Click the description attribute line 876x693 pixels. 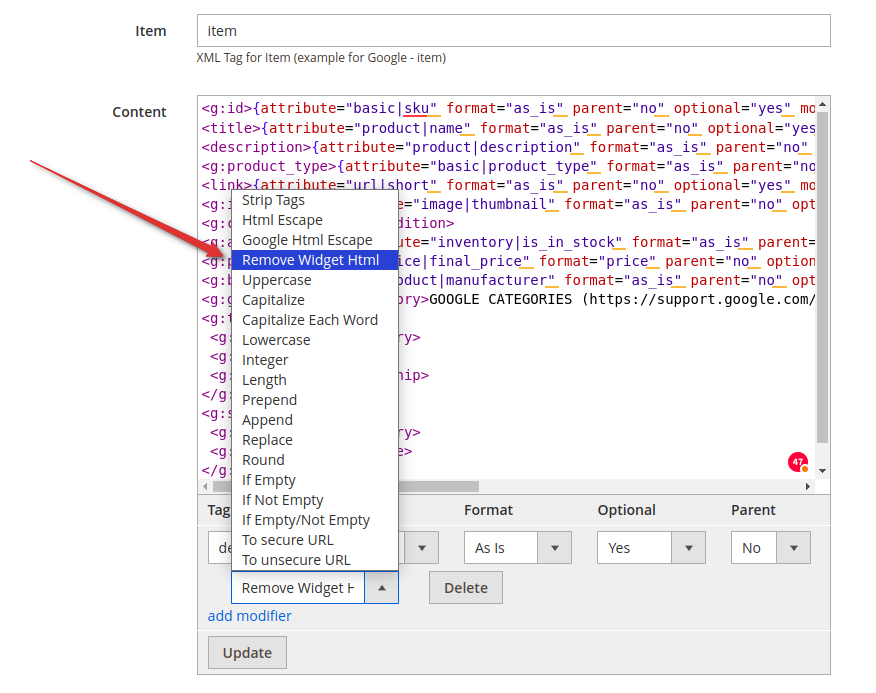pos(508,147)
